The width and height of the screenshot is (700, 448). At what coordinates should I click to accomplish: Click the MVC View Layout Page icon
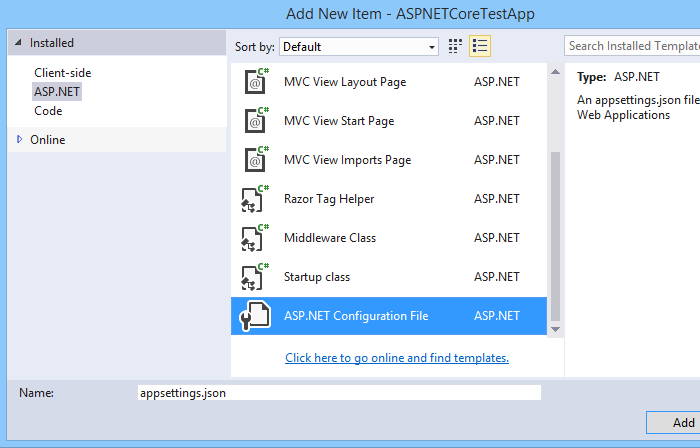(x=257, y=82)
